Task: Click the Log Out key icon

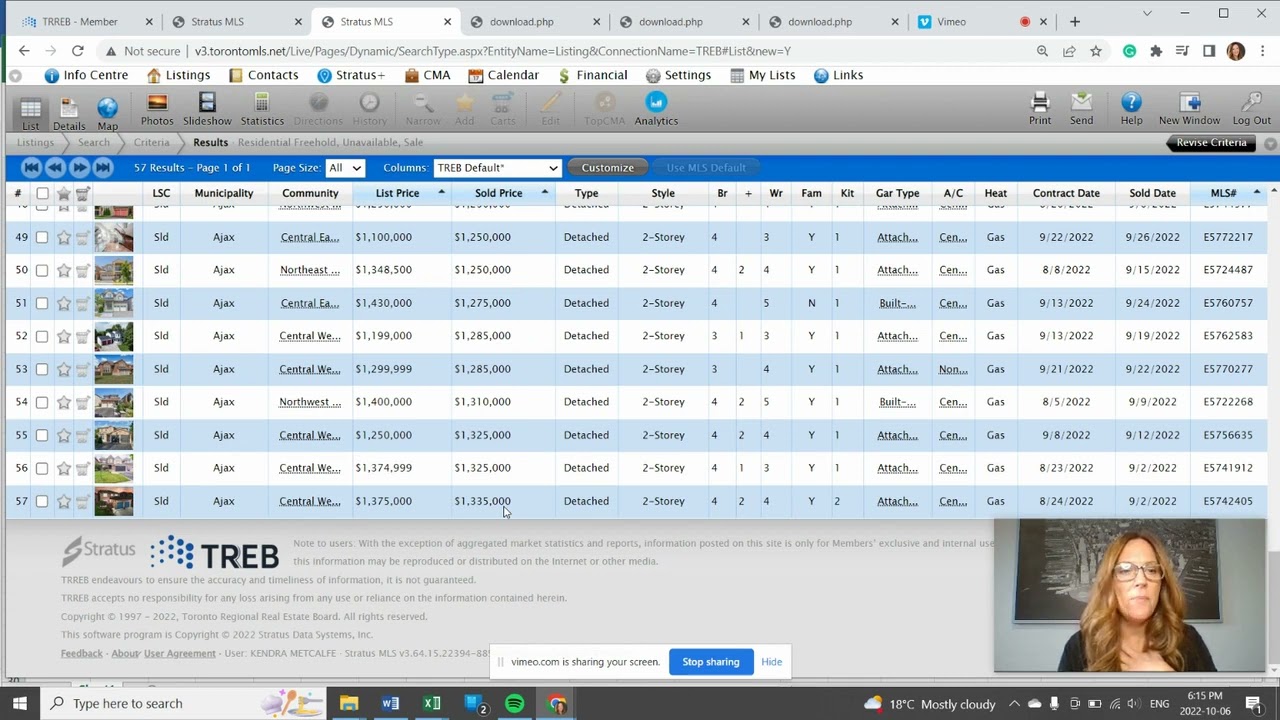Action: click(x=1251, y=110)
